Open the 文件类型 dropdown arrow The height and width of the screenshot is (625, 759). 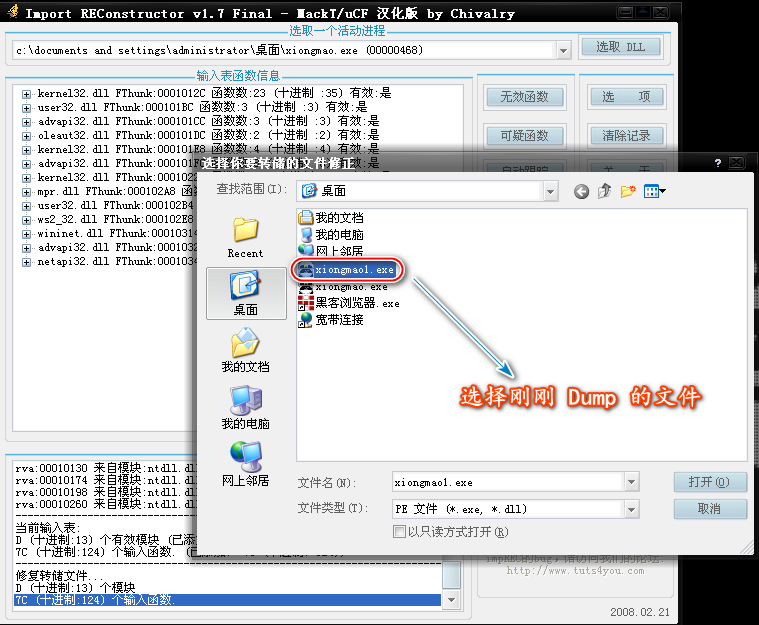click(x=631, y=509)
